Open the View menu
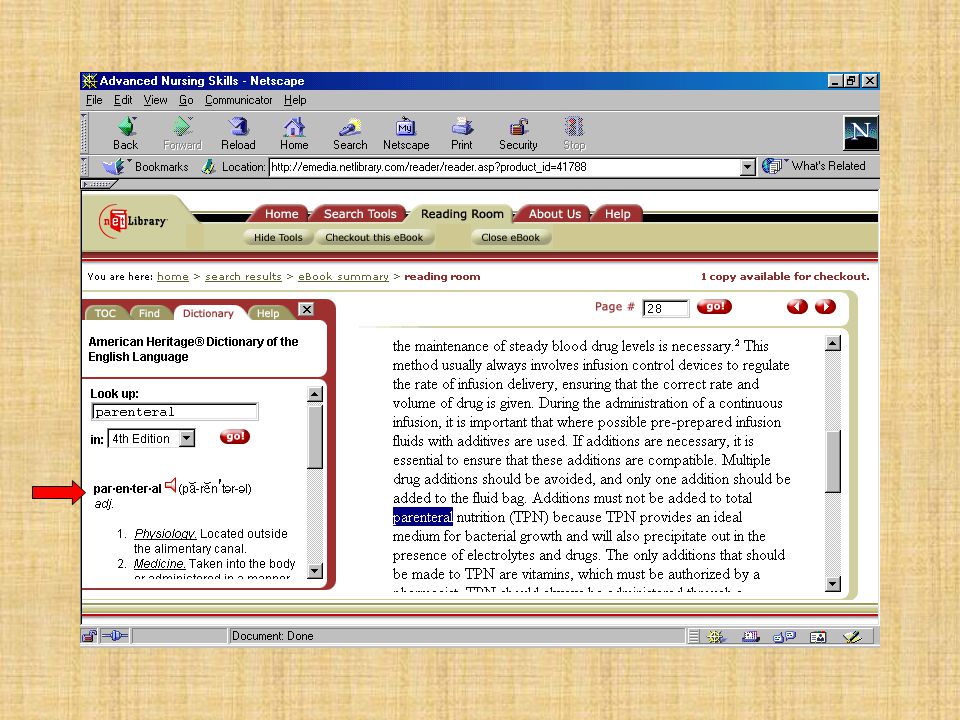 point(156,100)
